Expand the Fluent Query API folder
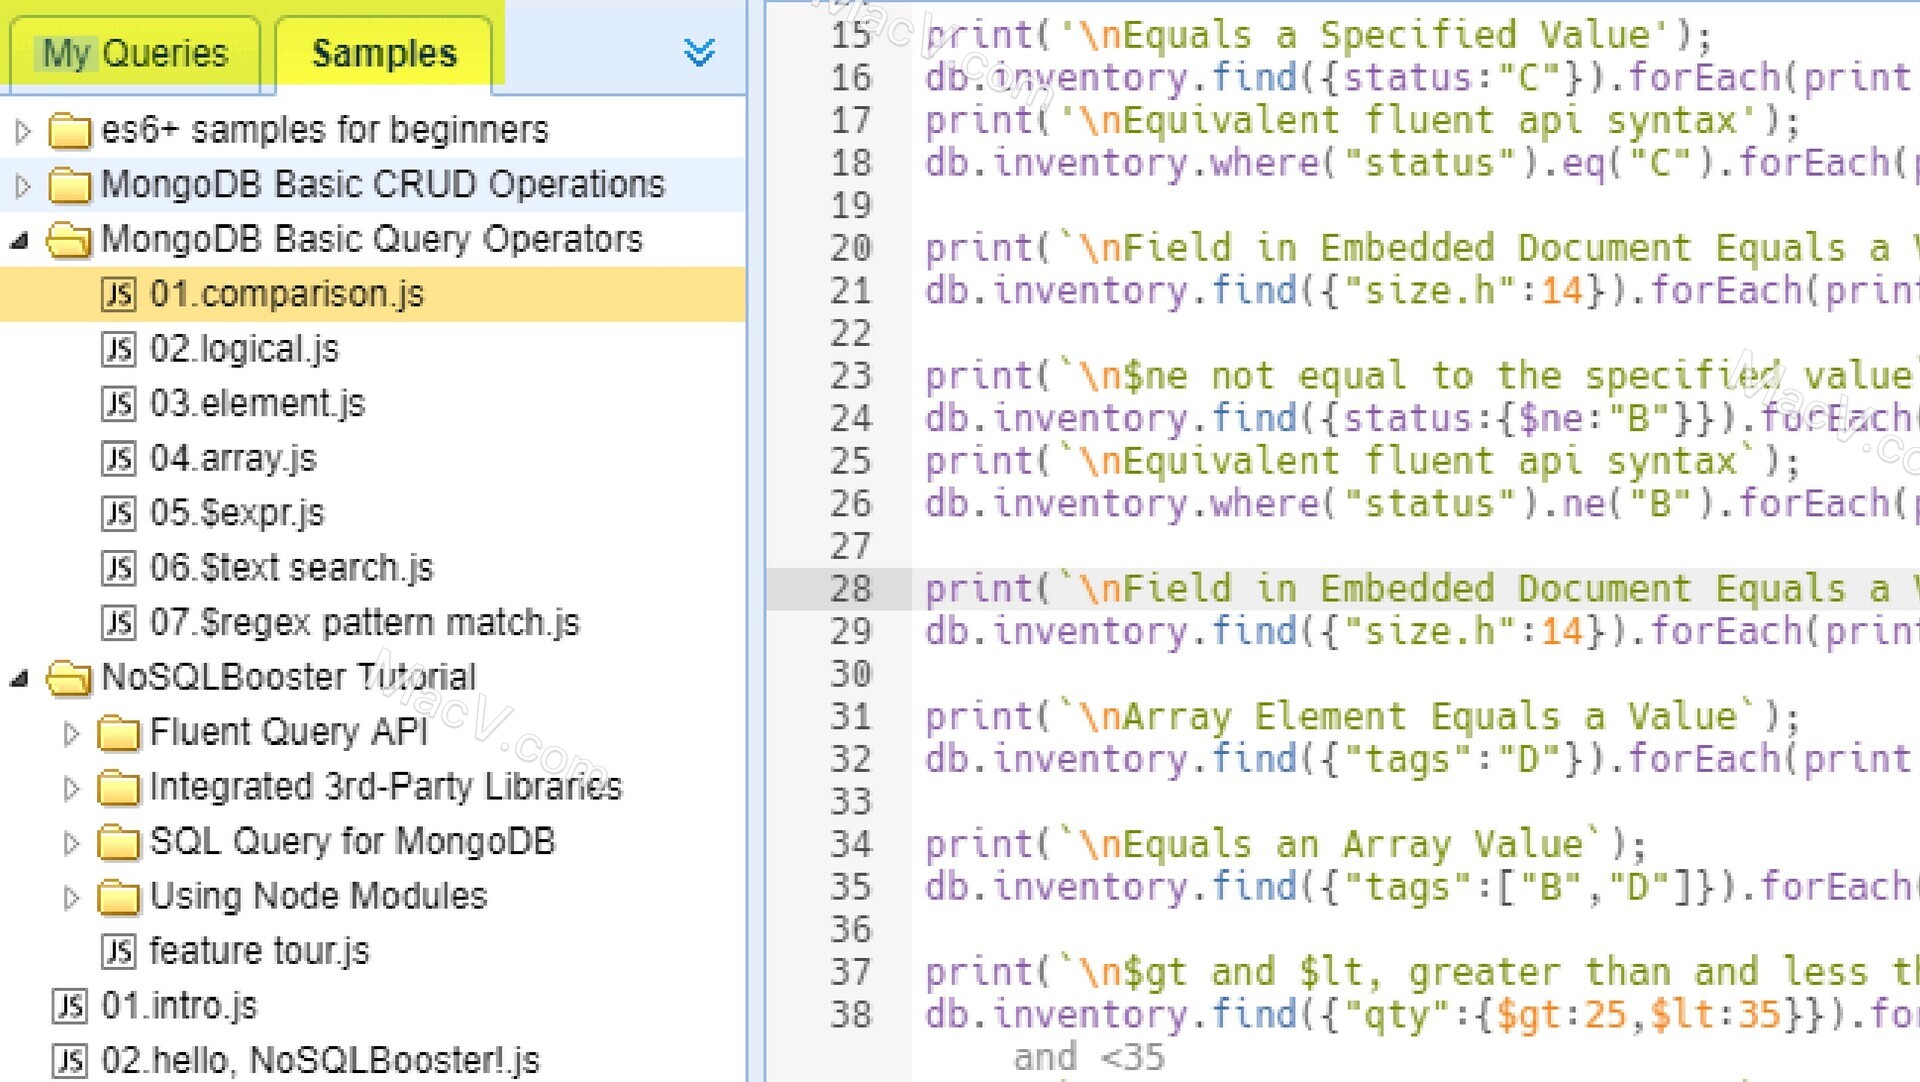 coord(71,733)
